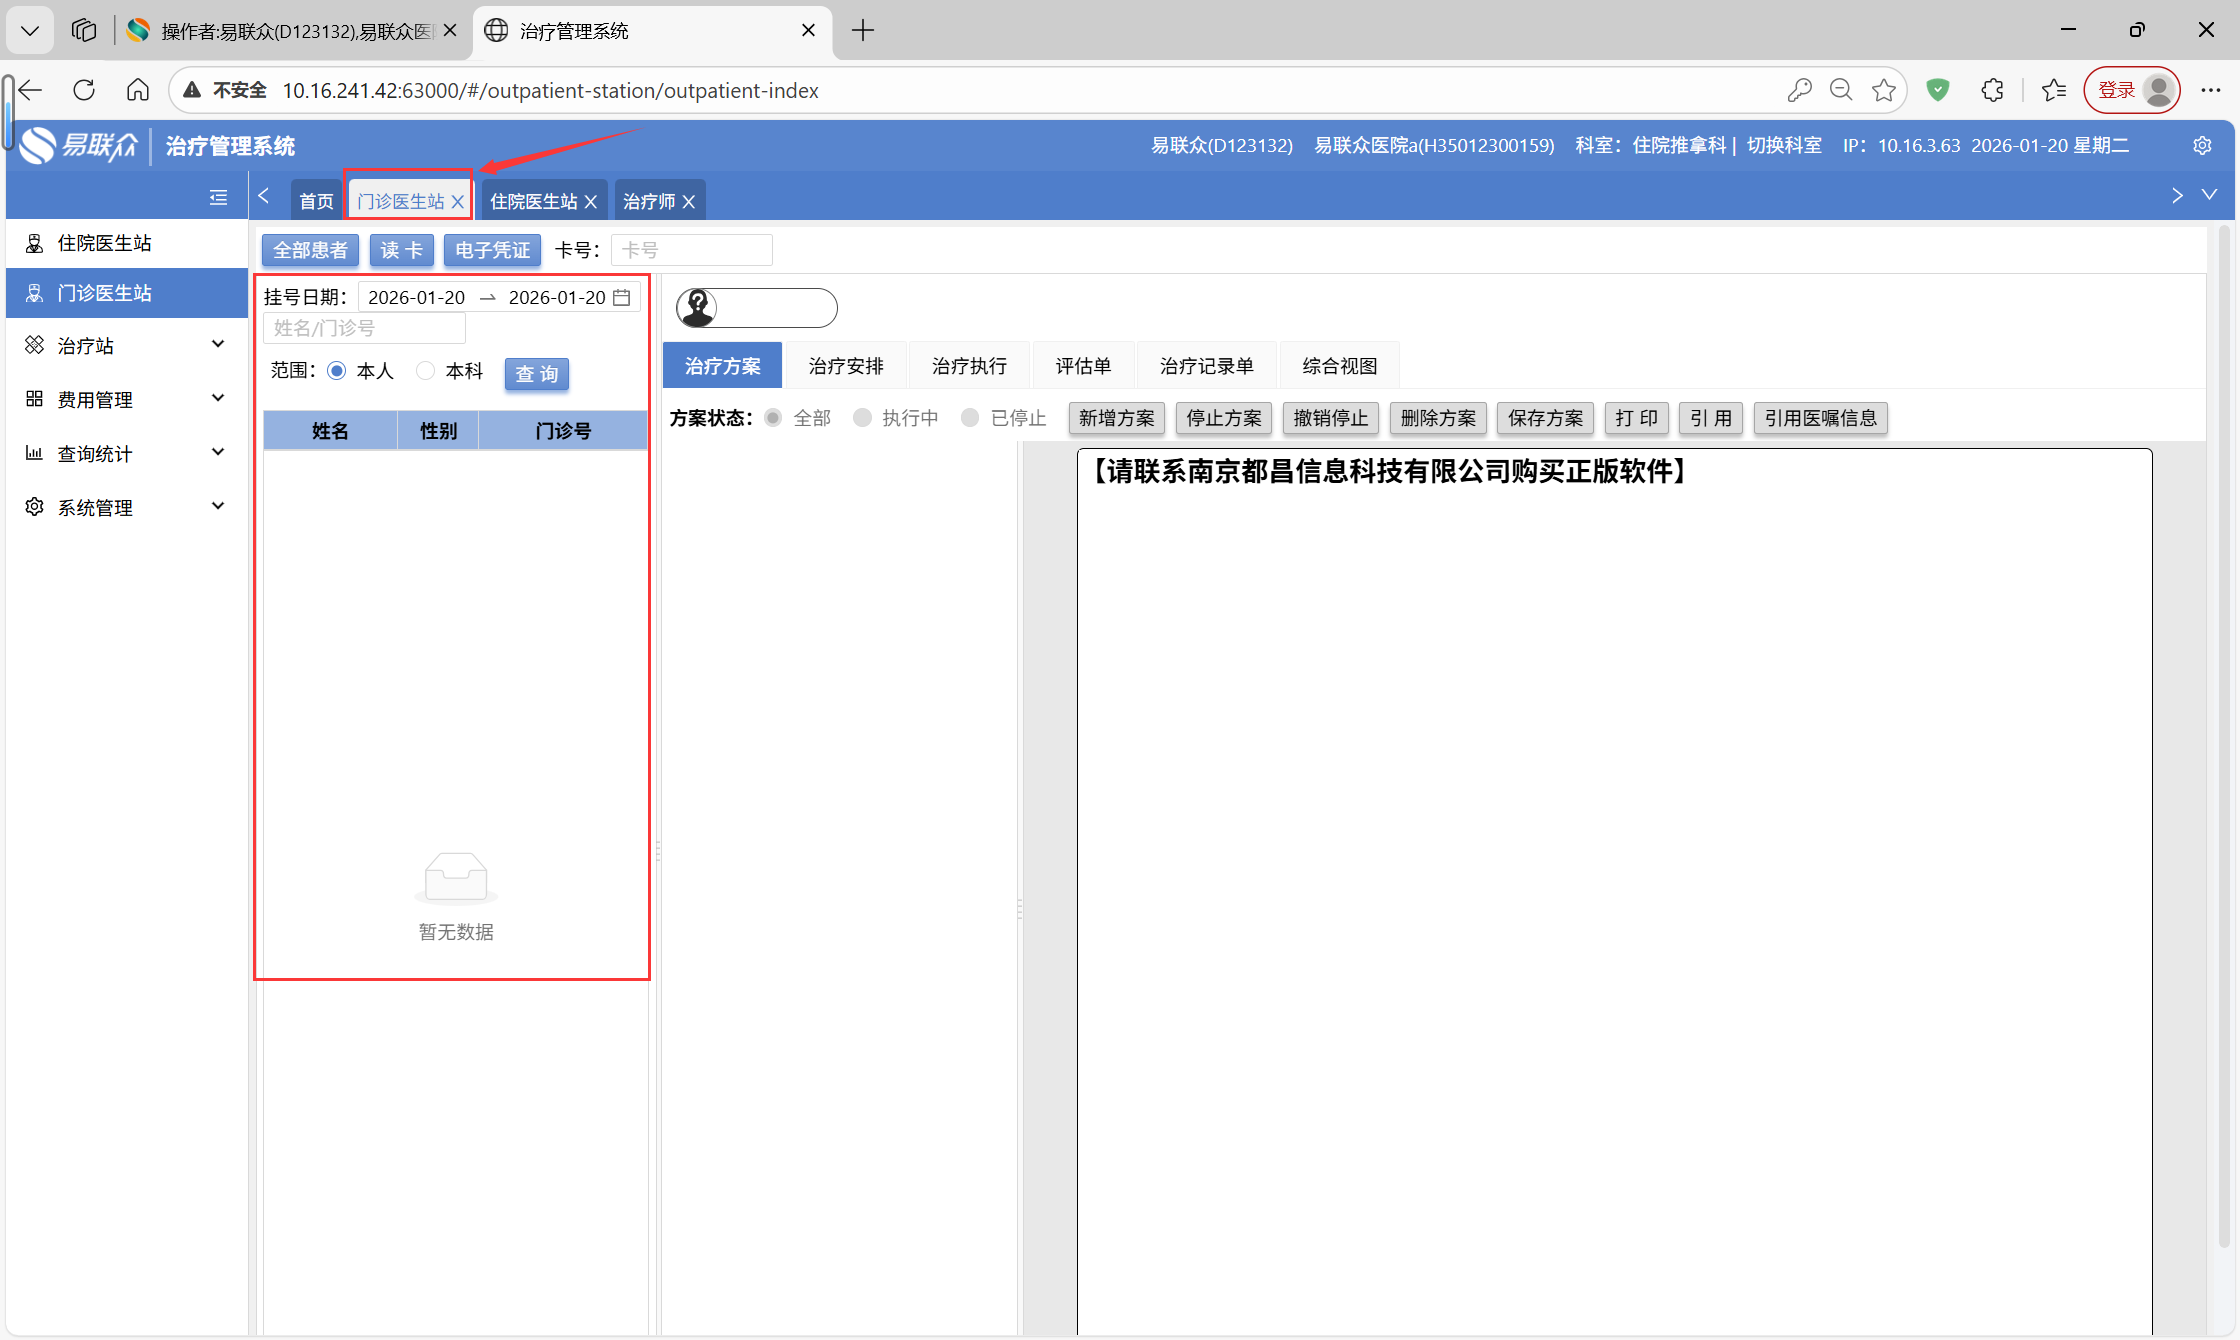Image resolution: width=2240 pixels, height=1340 pixels.
Task: Open the 住院医生站 tab
Action: [533, 202]
